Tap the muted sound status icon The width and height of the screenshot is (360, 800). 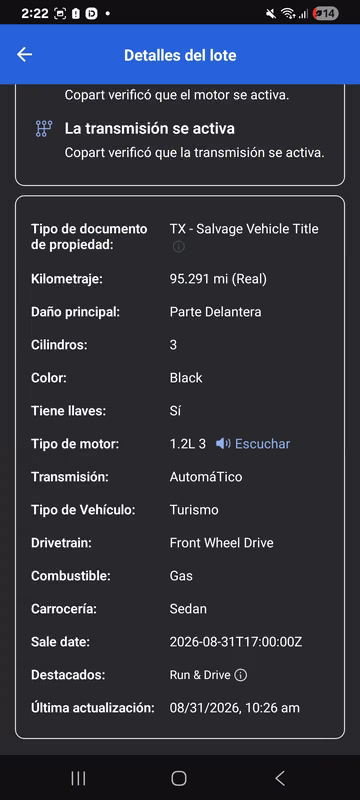tap(271, 14)
